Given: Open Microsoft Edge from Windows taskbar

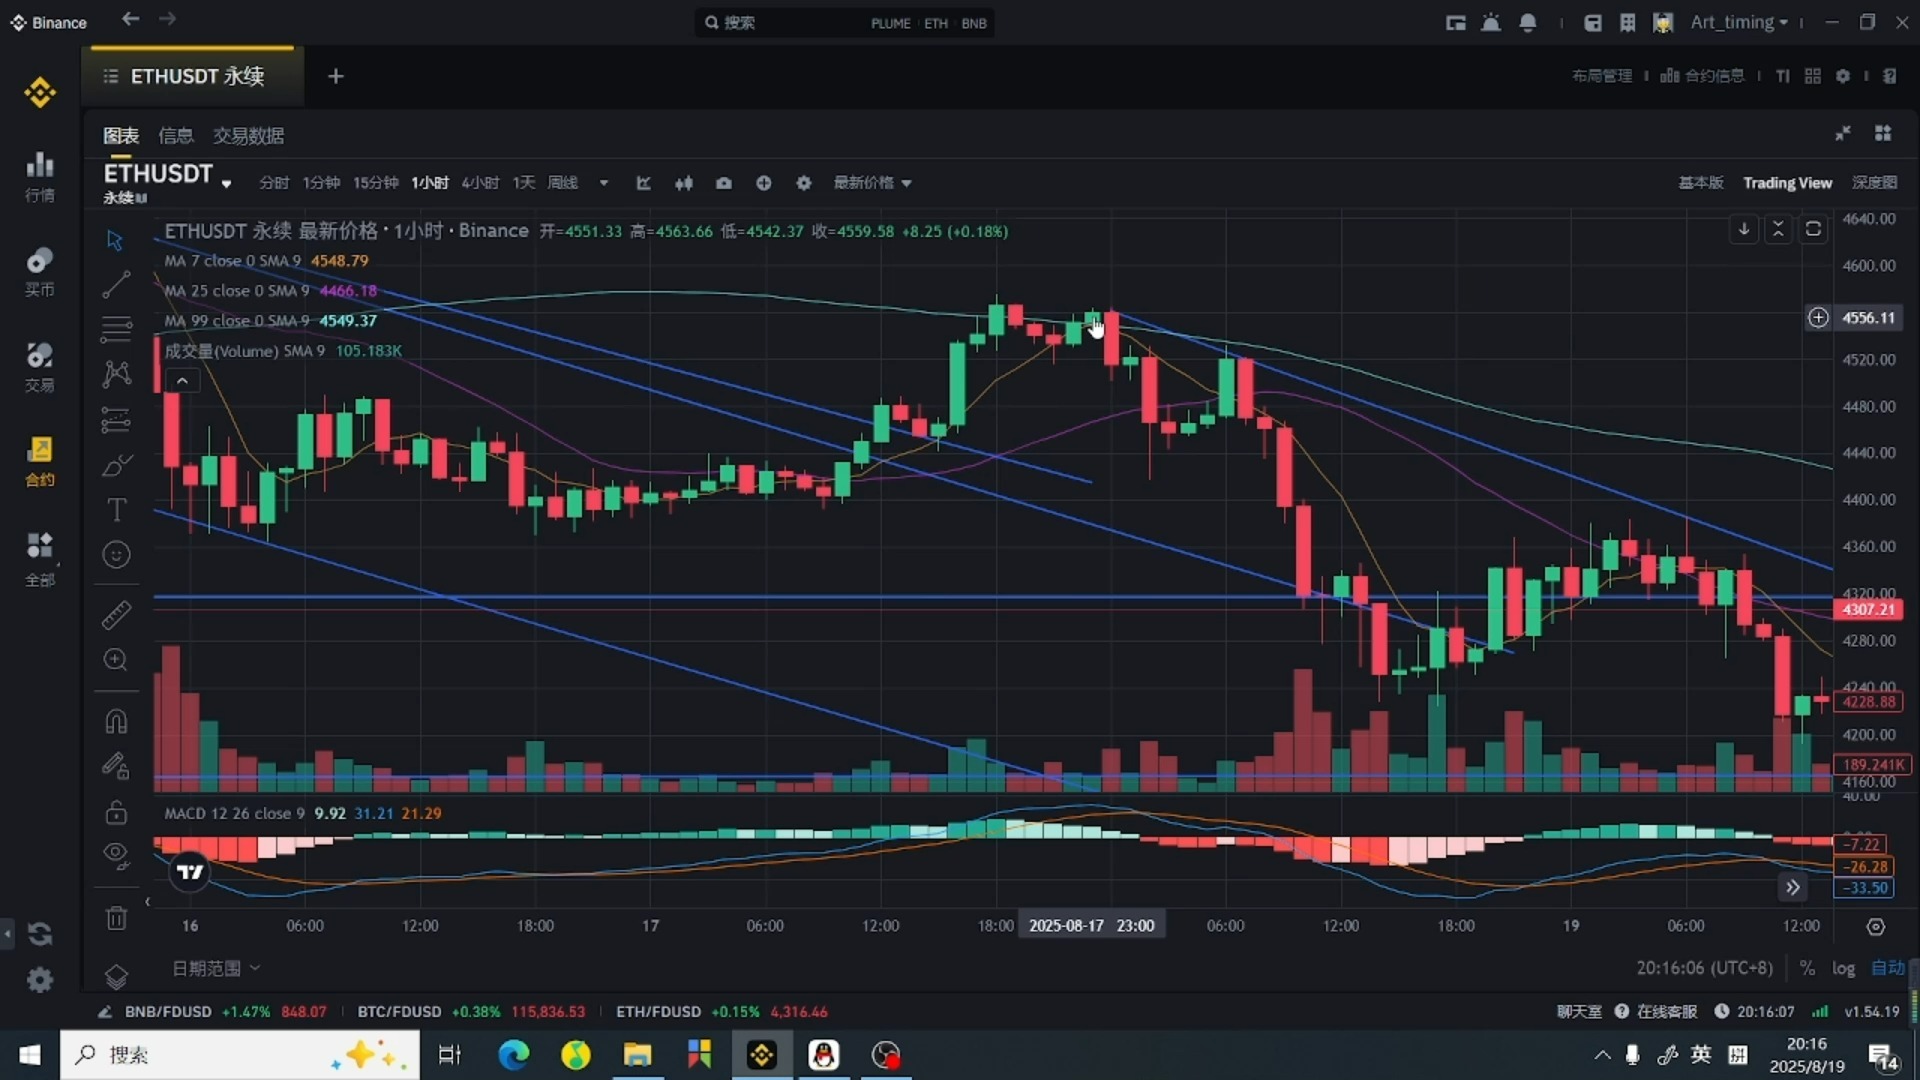Looking at the screenshot, I should 514,1055.
